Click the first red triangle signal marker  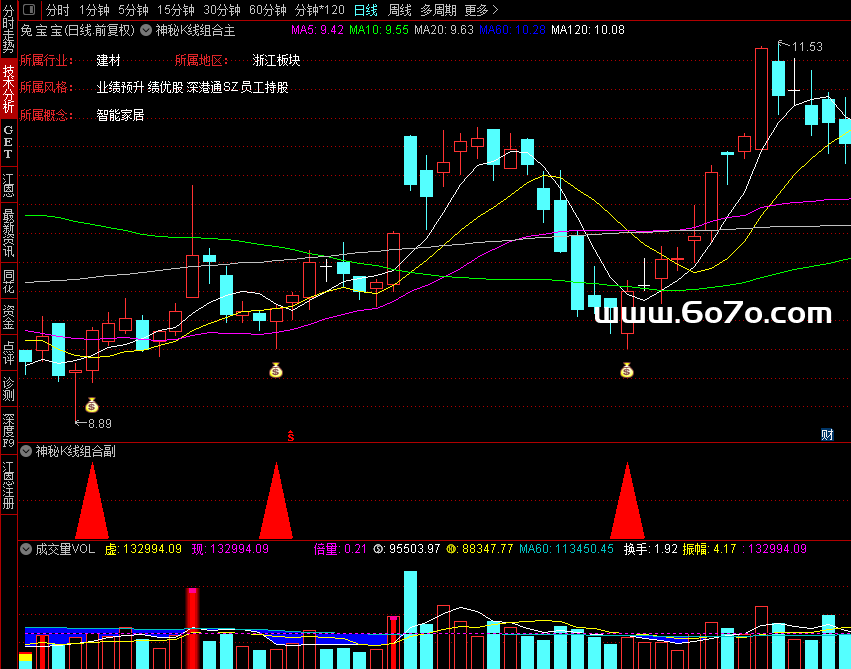click(x=92, y=501)
